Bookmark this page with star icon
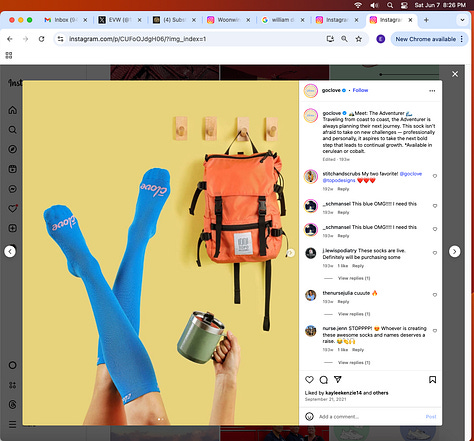Image resolution: width=474 pixels, height=441 pixels. [x=359, y=39]
